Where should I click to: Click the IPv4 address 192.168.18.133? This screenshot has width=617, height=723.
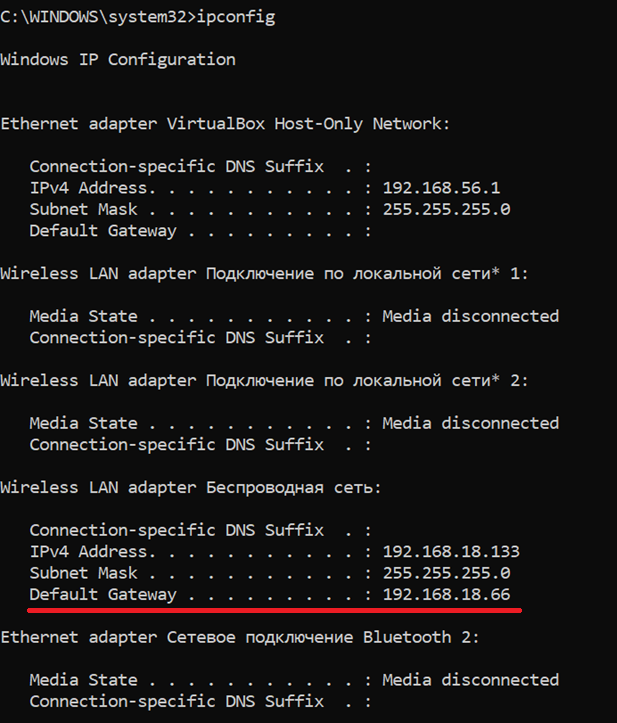451,551
